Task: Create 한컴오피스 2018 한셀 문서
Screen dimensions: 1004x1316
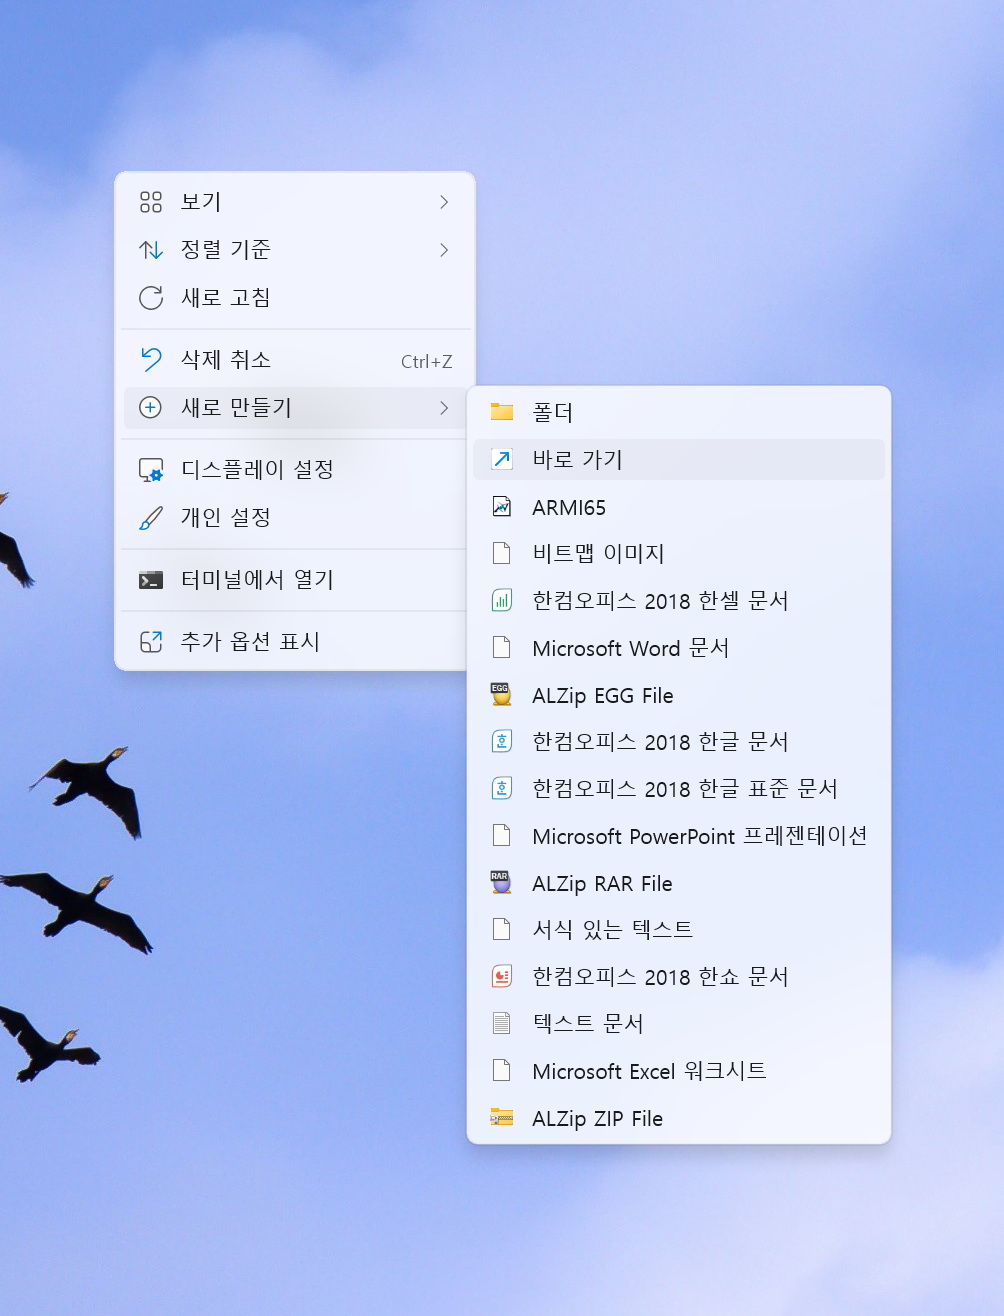Action: pyautogui.click(x=679, y=600)
